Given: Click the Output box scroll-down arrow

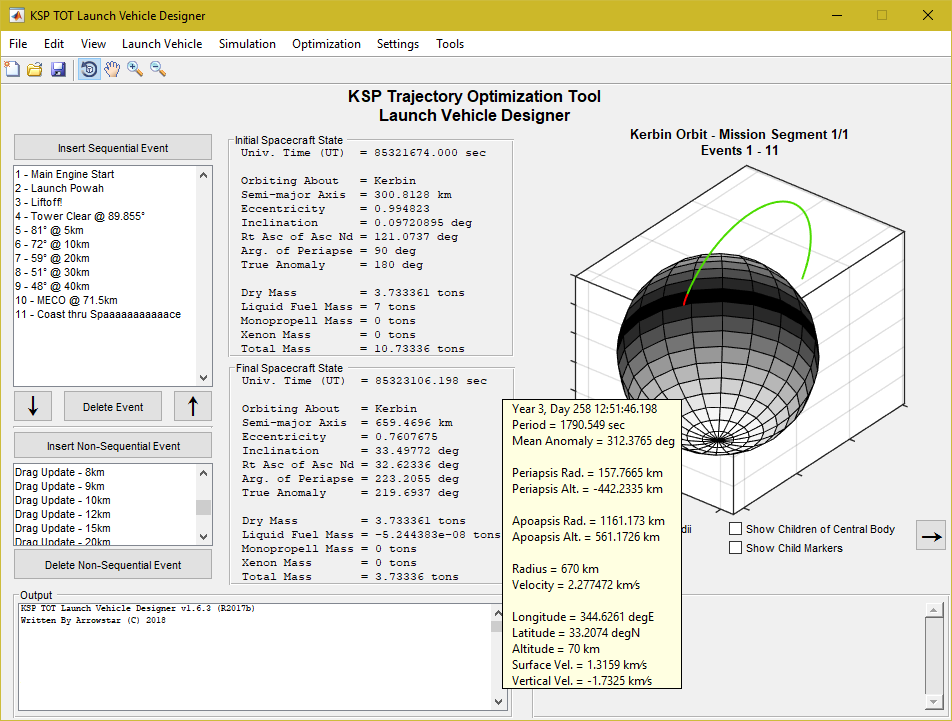Looking at the screenshot, I should pyautogui.click(x=498, y=702).
